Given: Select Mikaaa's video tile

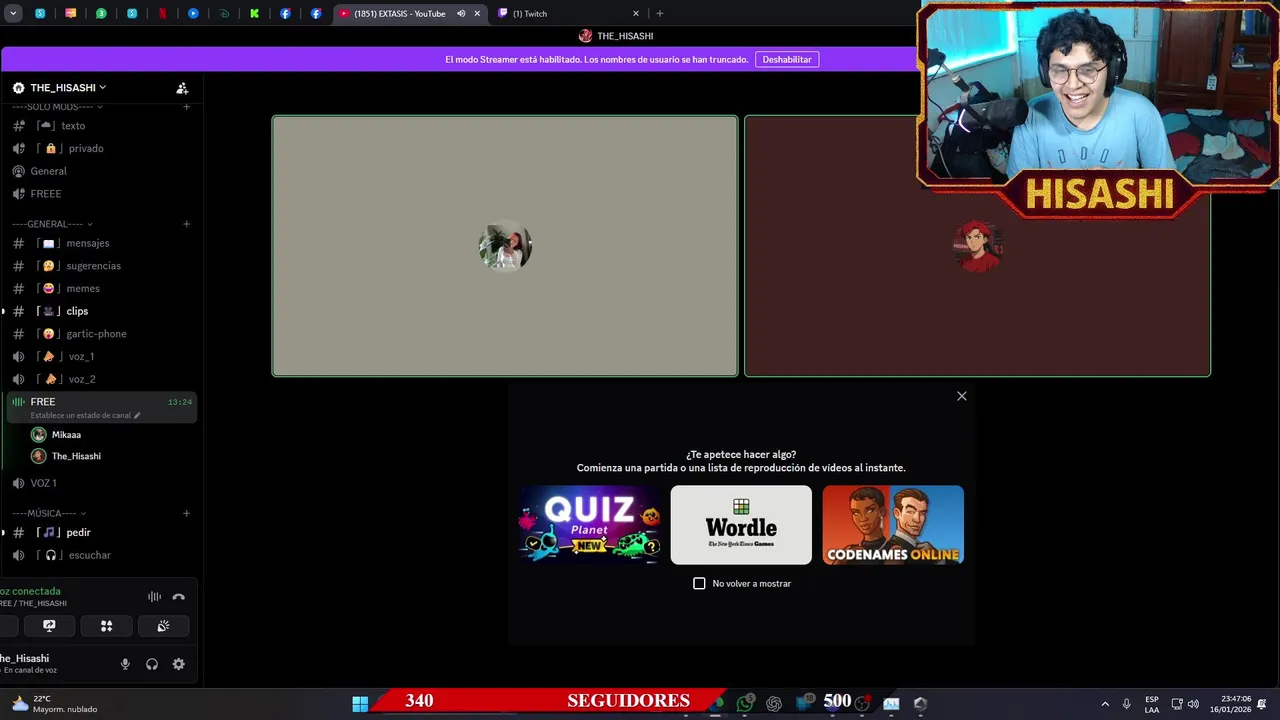Looking at the screenshot, I should point(505,246).
